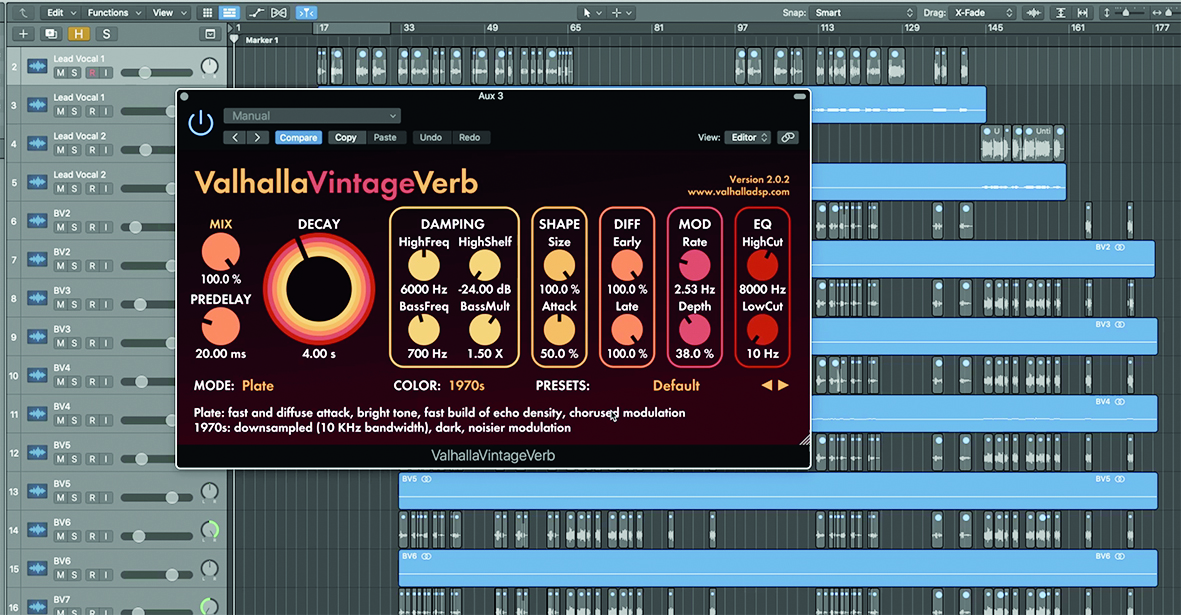The width and height of the screenshot is (1181, 615).
Task: Click the volume slider on track 2
Action: click(156, 73)
